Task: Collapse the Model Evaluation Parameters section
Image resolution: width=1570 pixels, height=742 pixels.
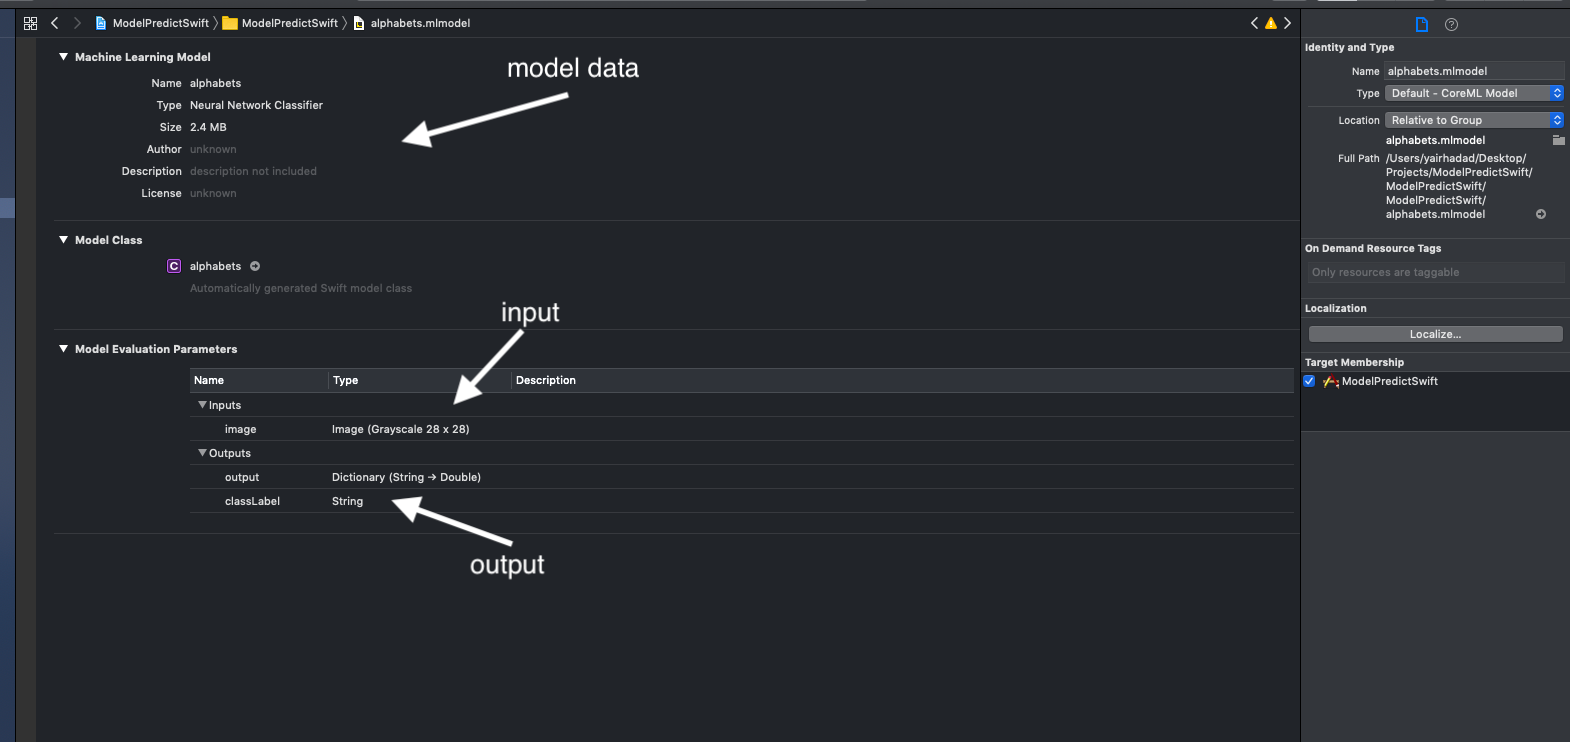Action: point(63,349)
